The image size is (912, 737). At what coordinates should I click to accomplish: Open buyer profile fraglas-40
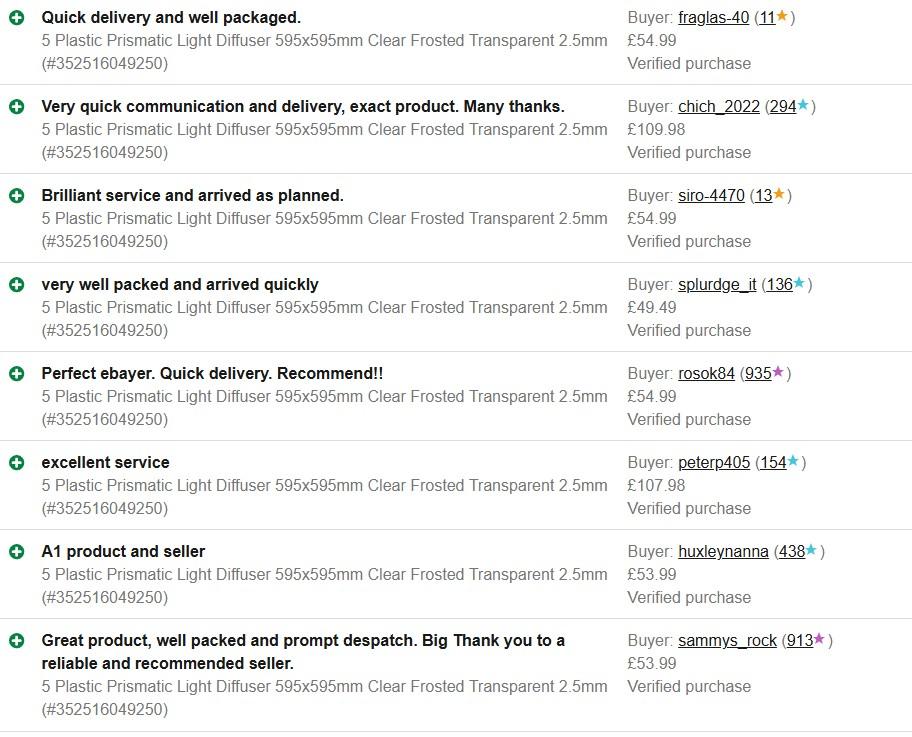(x=713, y=18)
